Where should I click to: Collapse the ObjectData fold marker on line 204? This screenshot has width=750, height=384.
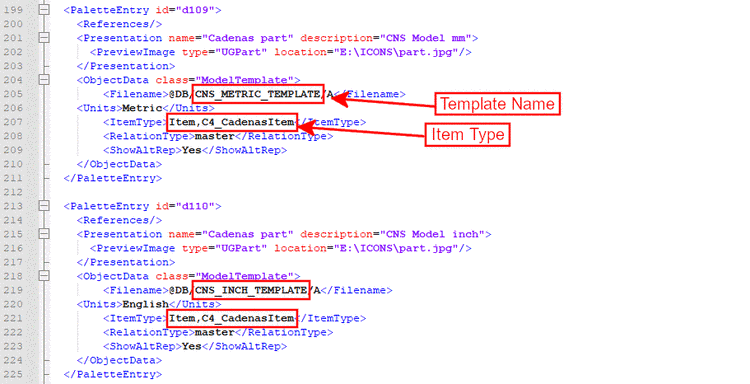44,79
